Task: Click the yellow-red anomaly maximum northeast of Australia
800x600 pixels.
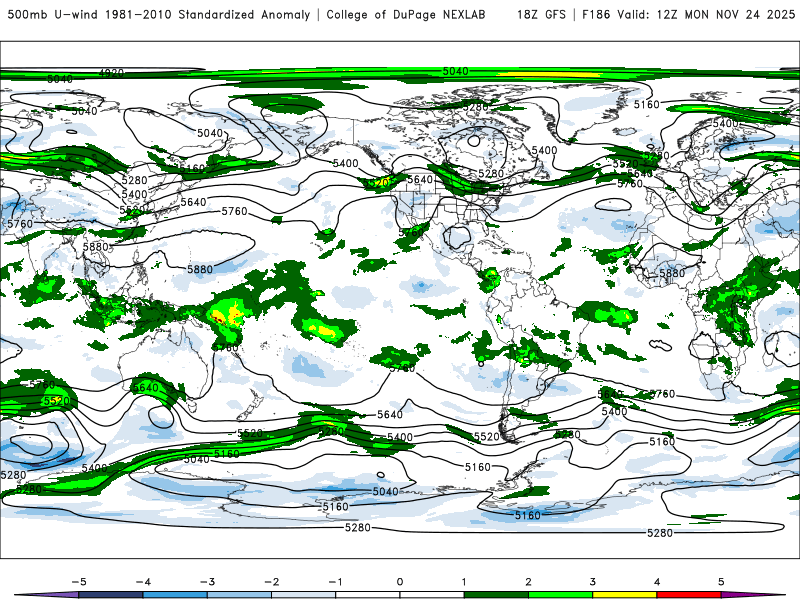Action: point(227,315)
